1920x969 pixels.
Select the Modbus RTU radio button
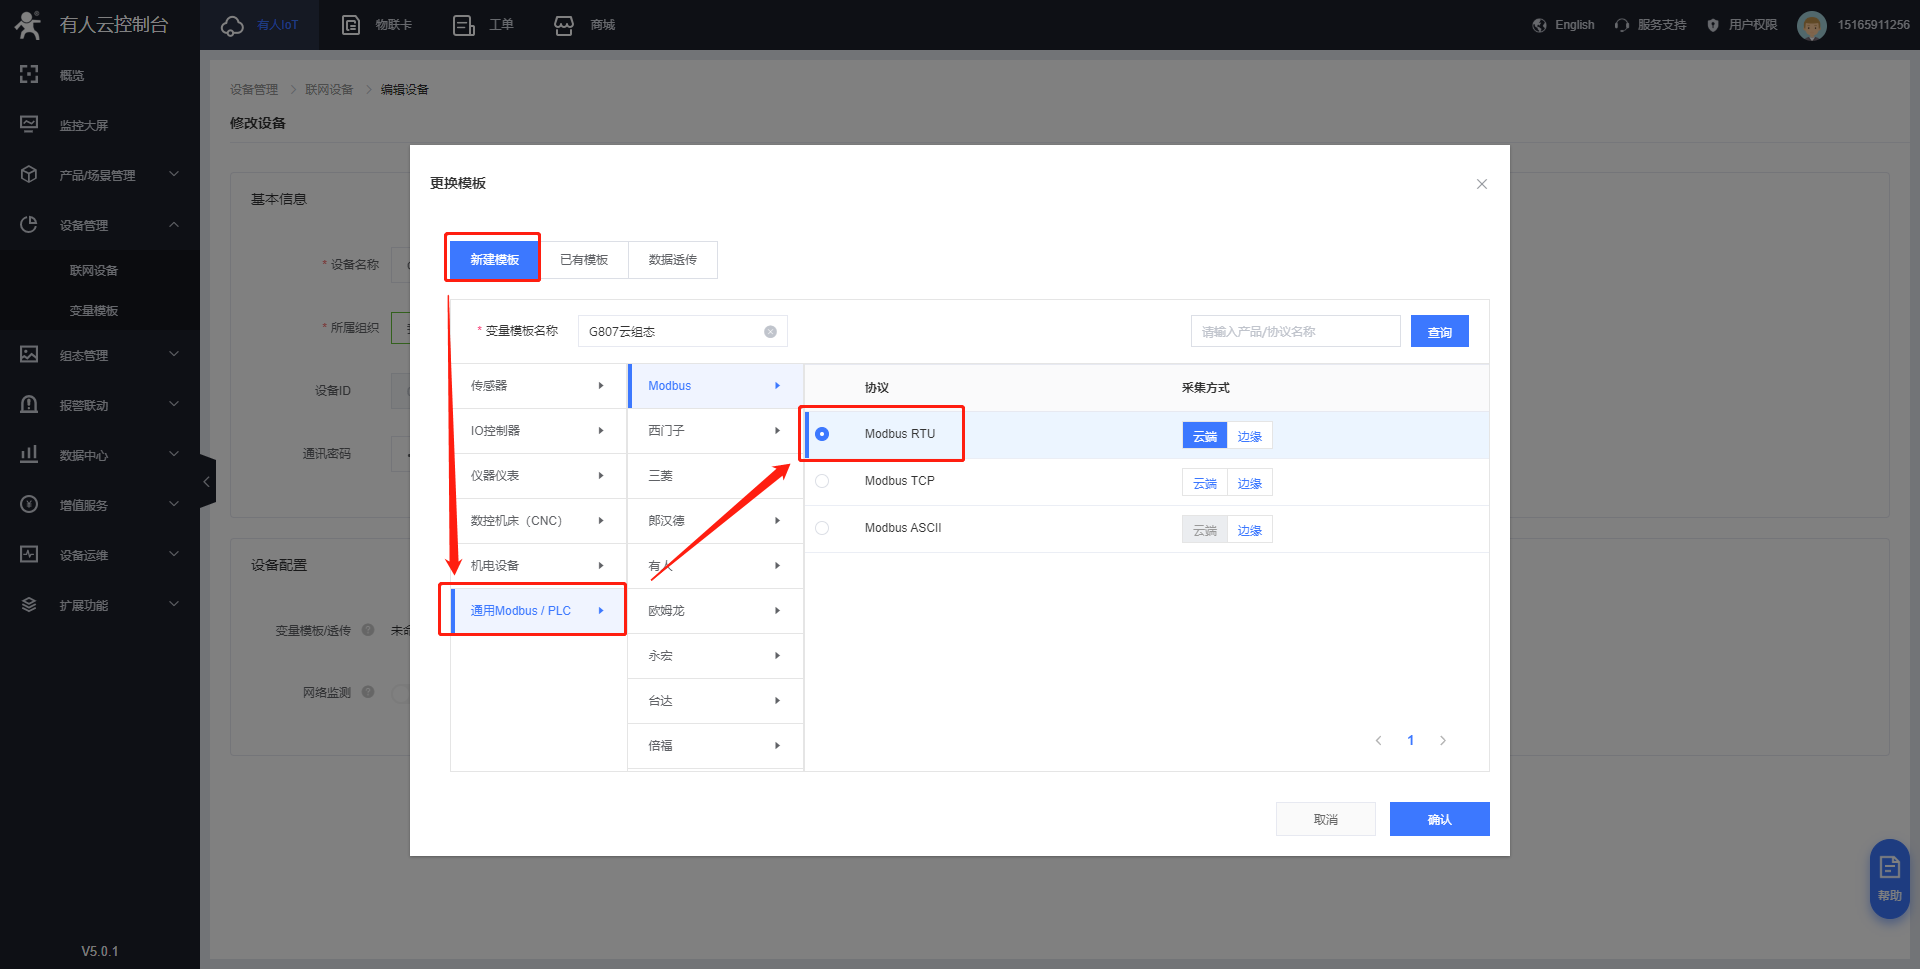[822, 434]
